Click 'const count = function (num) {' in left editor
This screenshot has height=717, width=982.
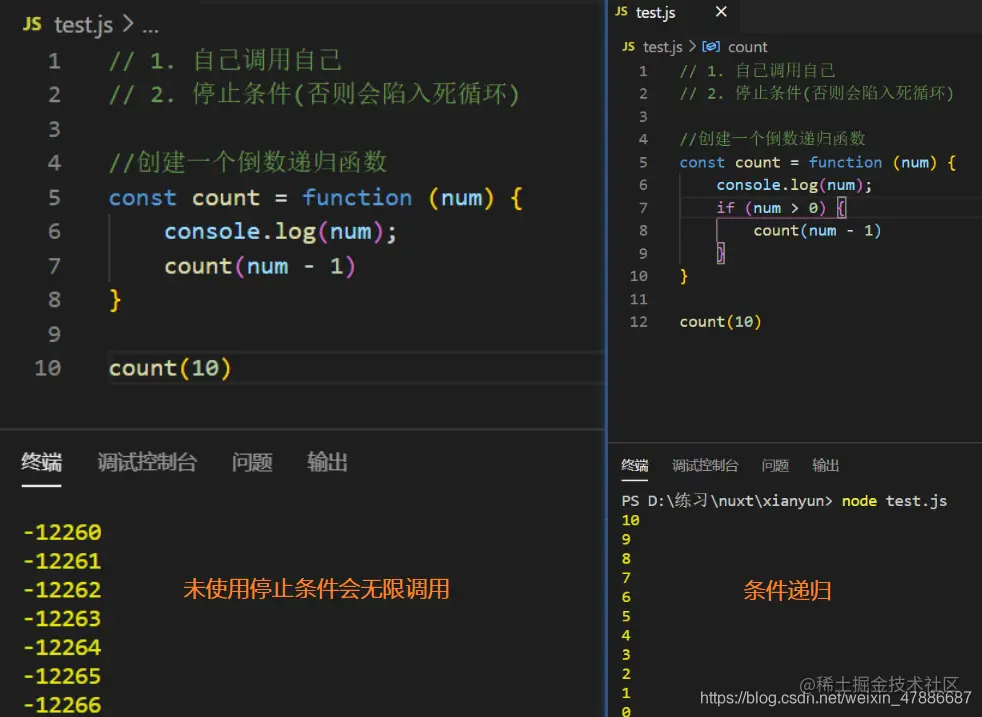click(x=316, y=198)
